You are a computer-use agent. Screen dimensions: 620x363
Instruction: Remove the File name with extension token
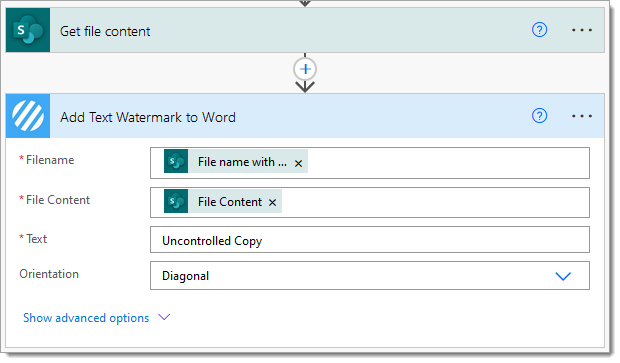point(299,163)
